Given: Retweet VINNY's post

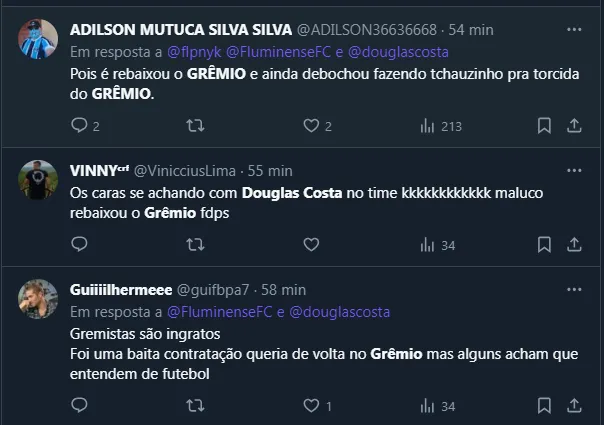Looking at the screenshot, I should pyautogui.click(x=196, y=244).
